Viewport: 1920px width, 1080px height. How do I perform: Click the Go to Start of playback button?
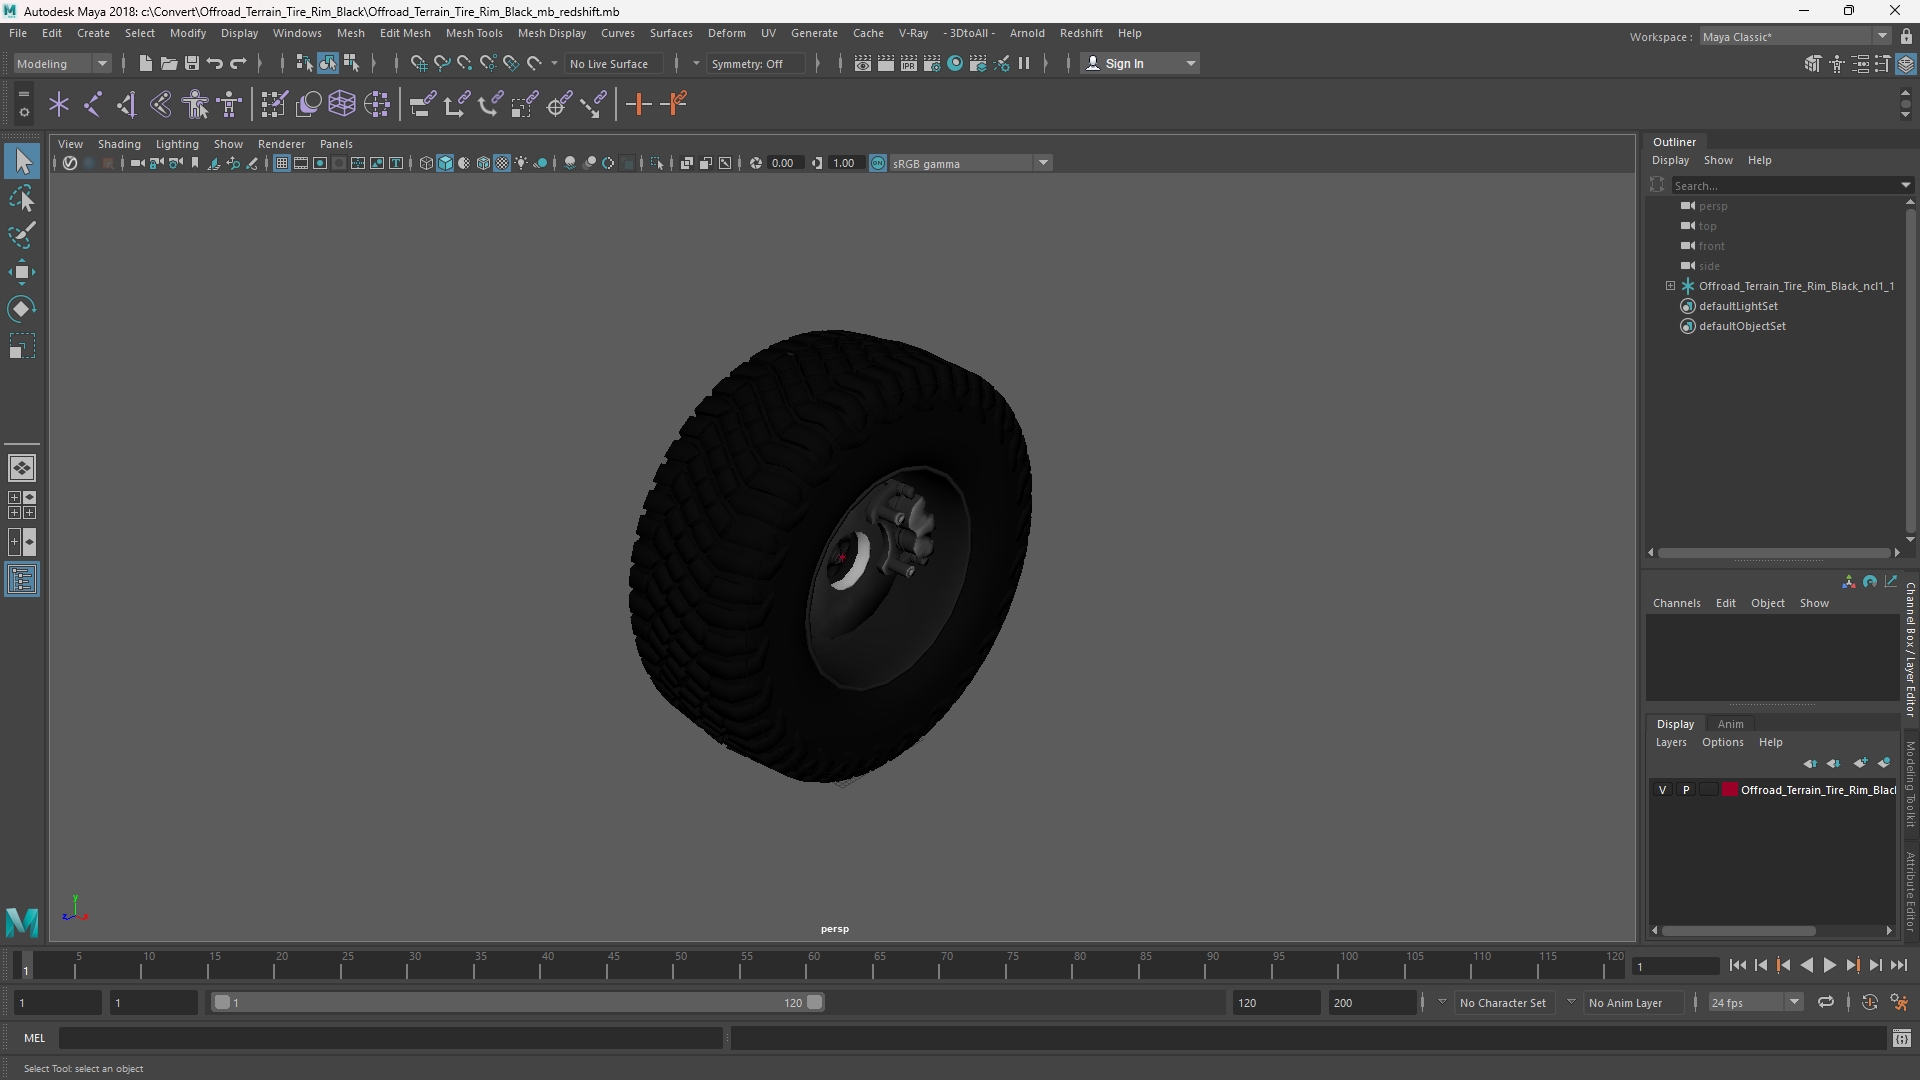[x=1737, y=966]
